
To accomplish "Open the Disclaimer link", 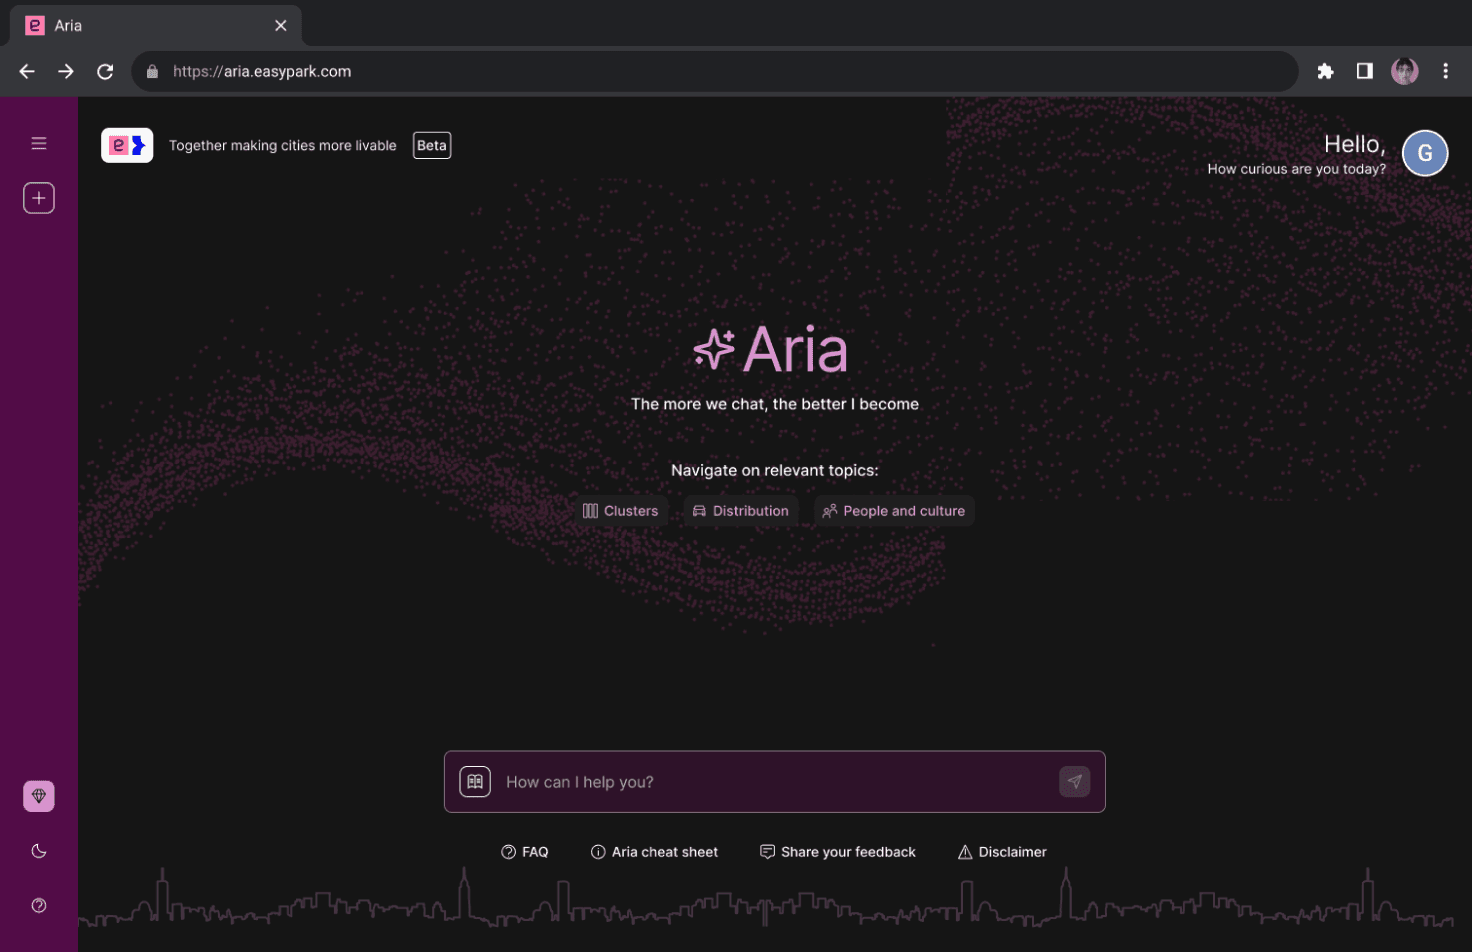I will coord(1002,852).
